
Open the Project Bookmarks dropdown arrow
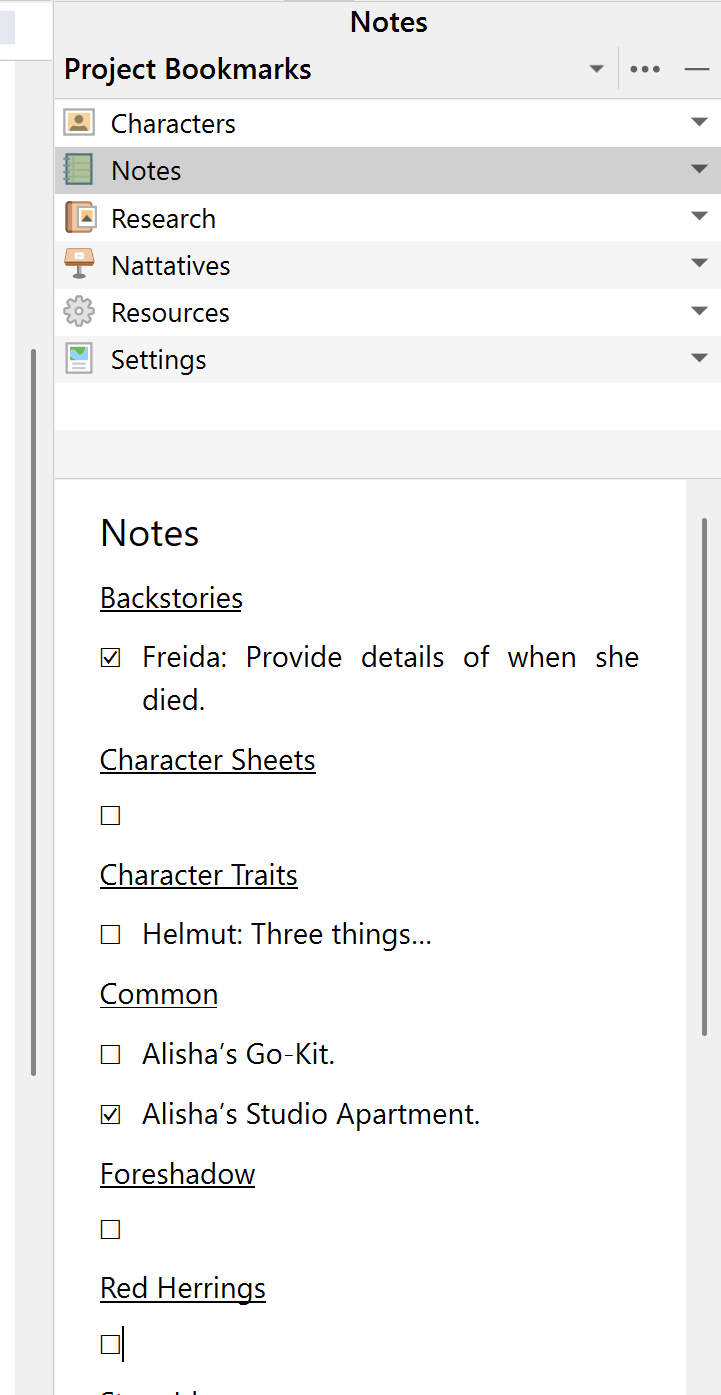[596, 69]
